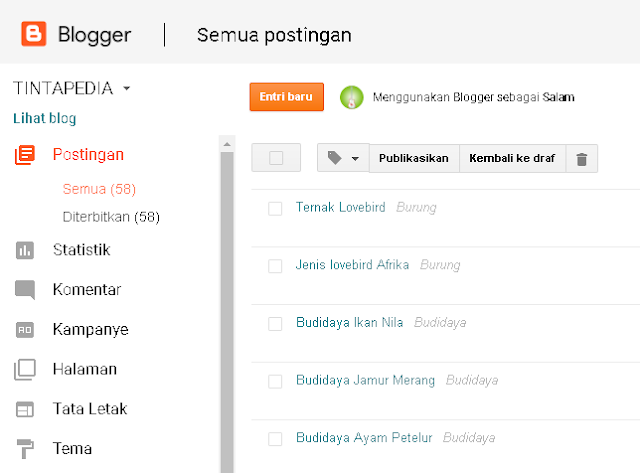Click the sidebar scrollbar up arrow
This screenshot has width=640, height=473.
tap(227, 144)
